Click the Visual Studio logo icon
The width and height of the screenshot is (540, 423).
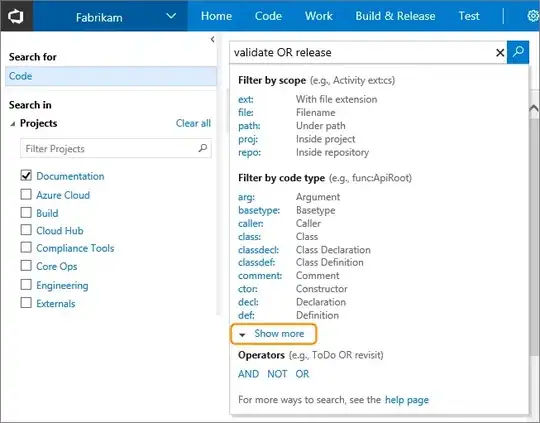click(x=16, y=16)
